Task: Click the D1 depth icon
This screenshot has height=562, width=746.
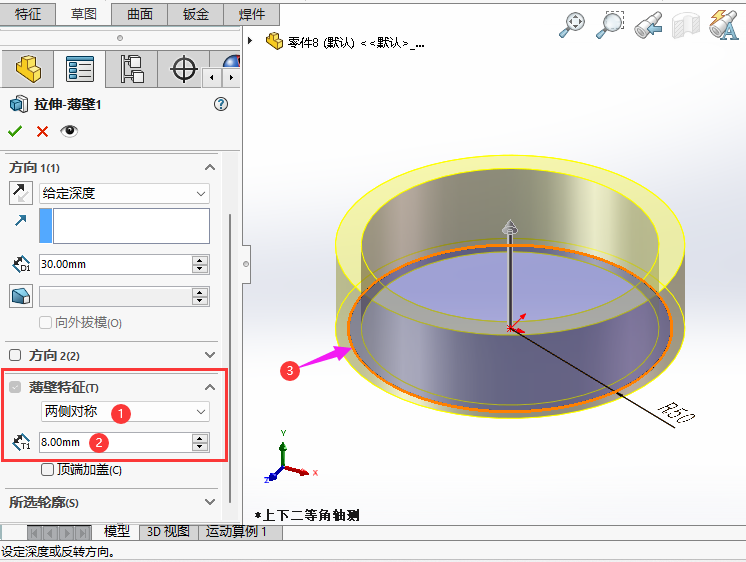Action: click(21, 264)
